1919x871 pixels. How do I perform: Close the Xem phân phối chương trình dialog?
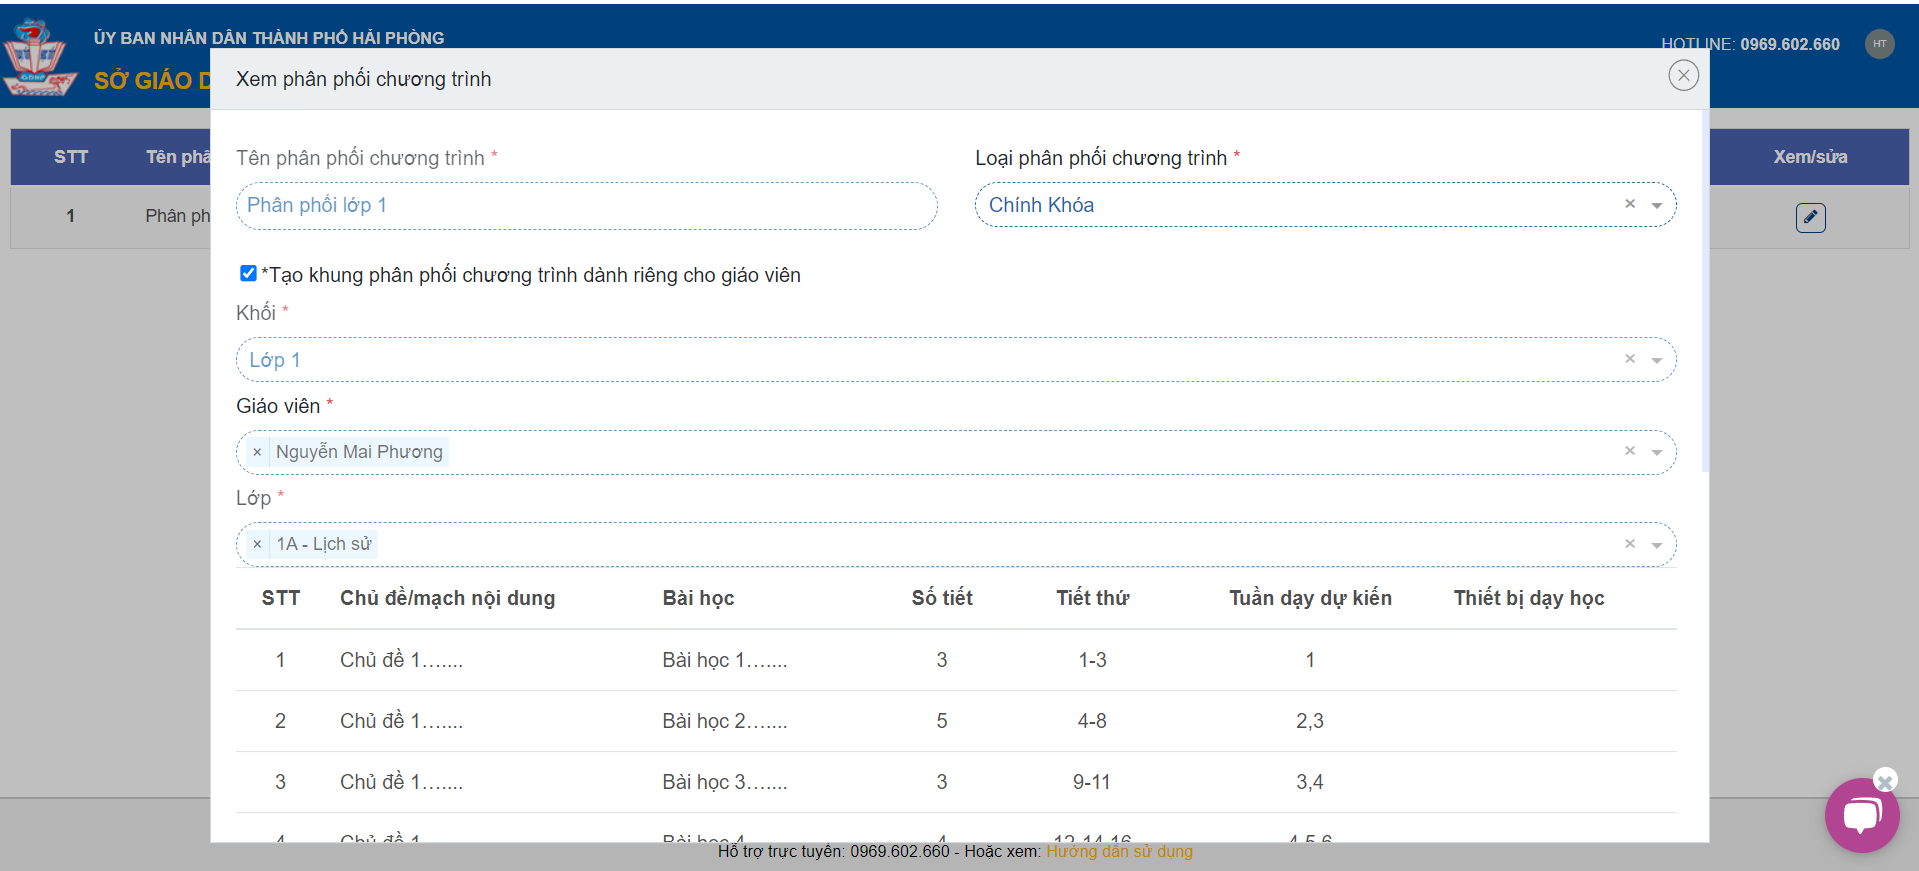[1683, 75]
